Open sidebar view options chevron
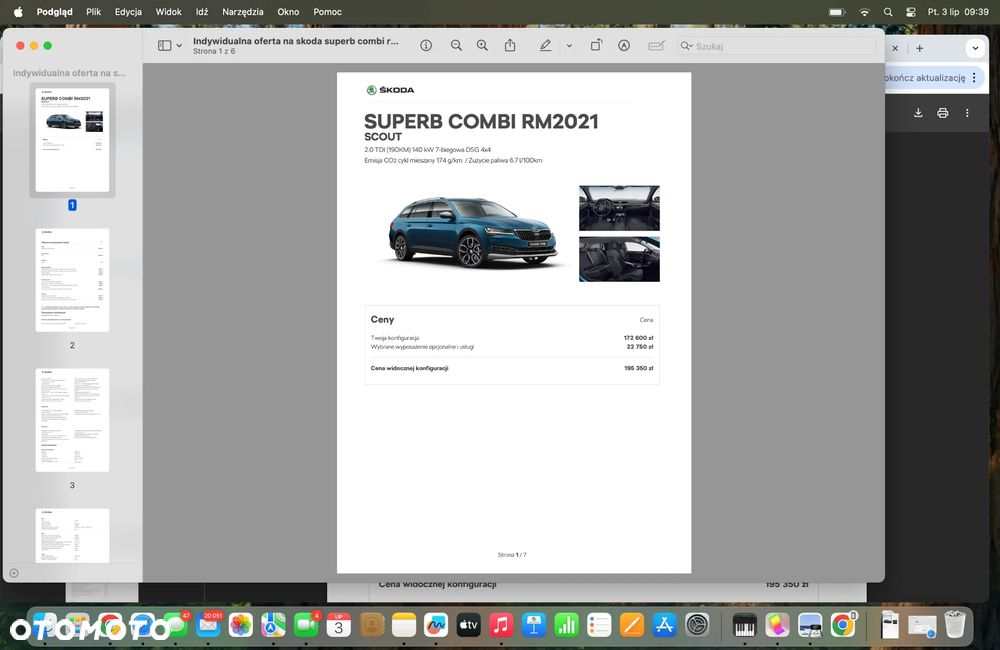Image resolution: width=1000 pixels, height=650 pixels. point(179,46)
